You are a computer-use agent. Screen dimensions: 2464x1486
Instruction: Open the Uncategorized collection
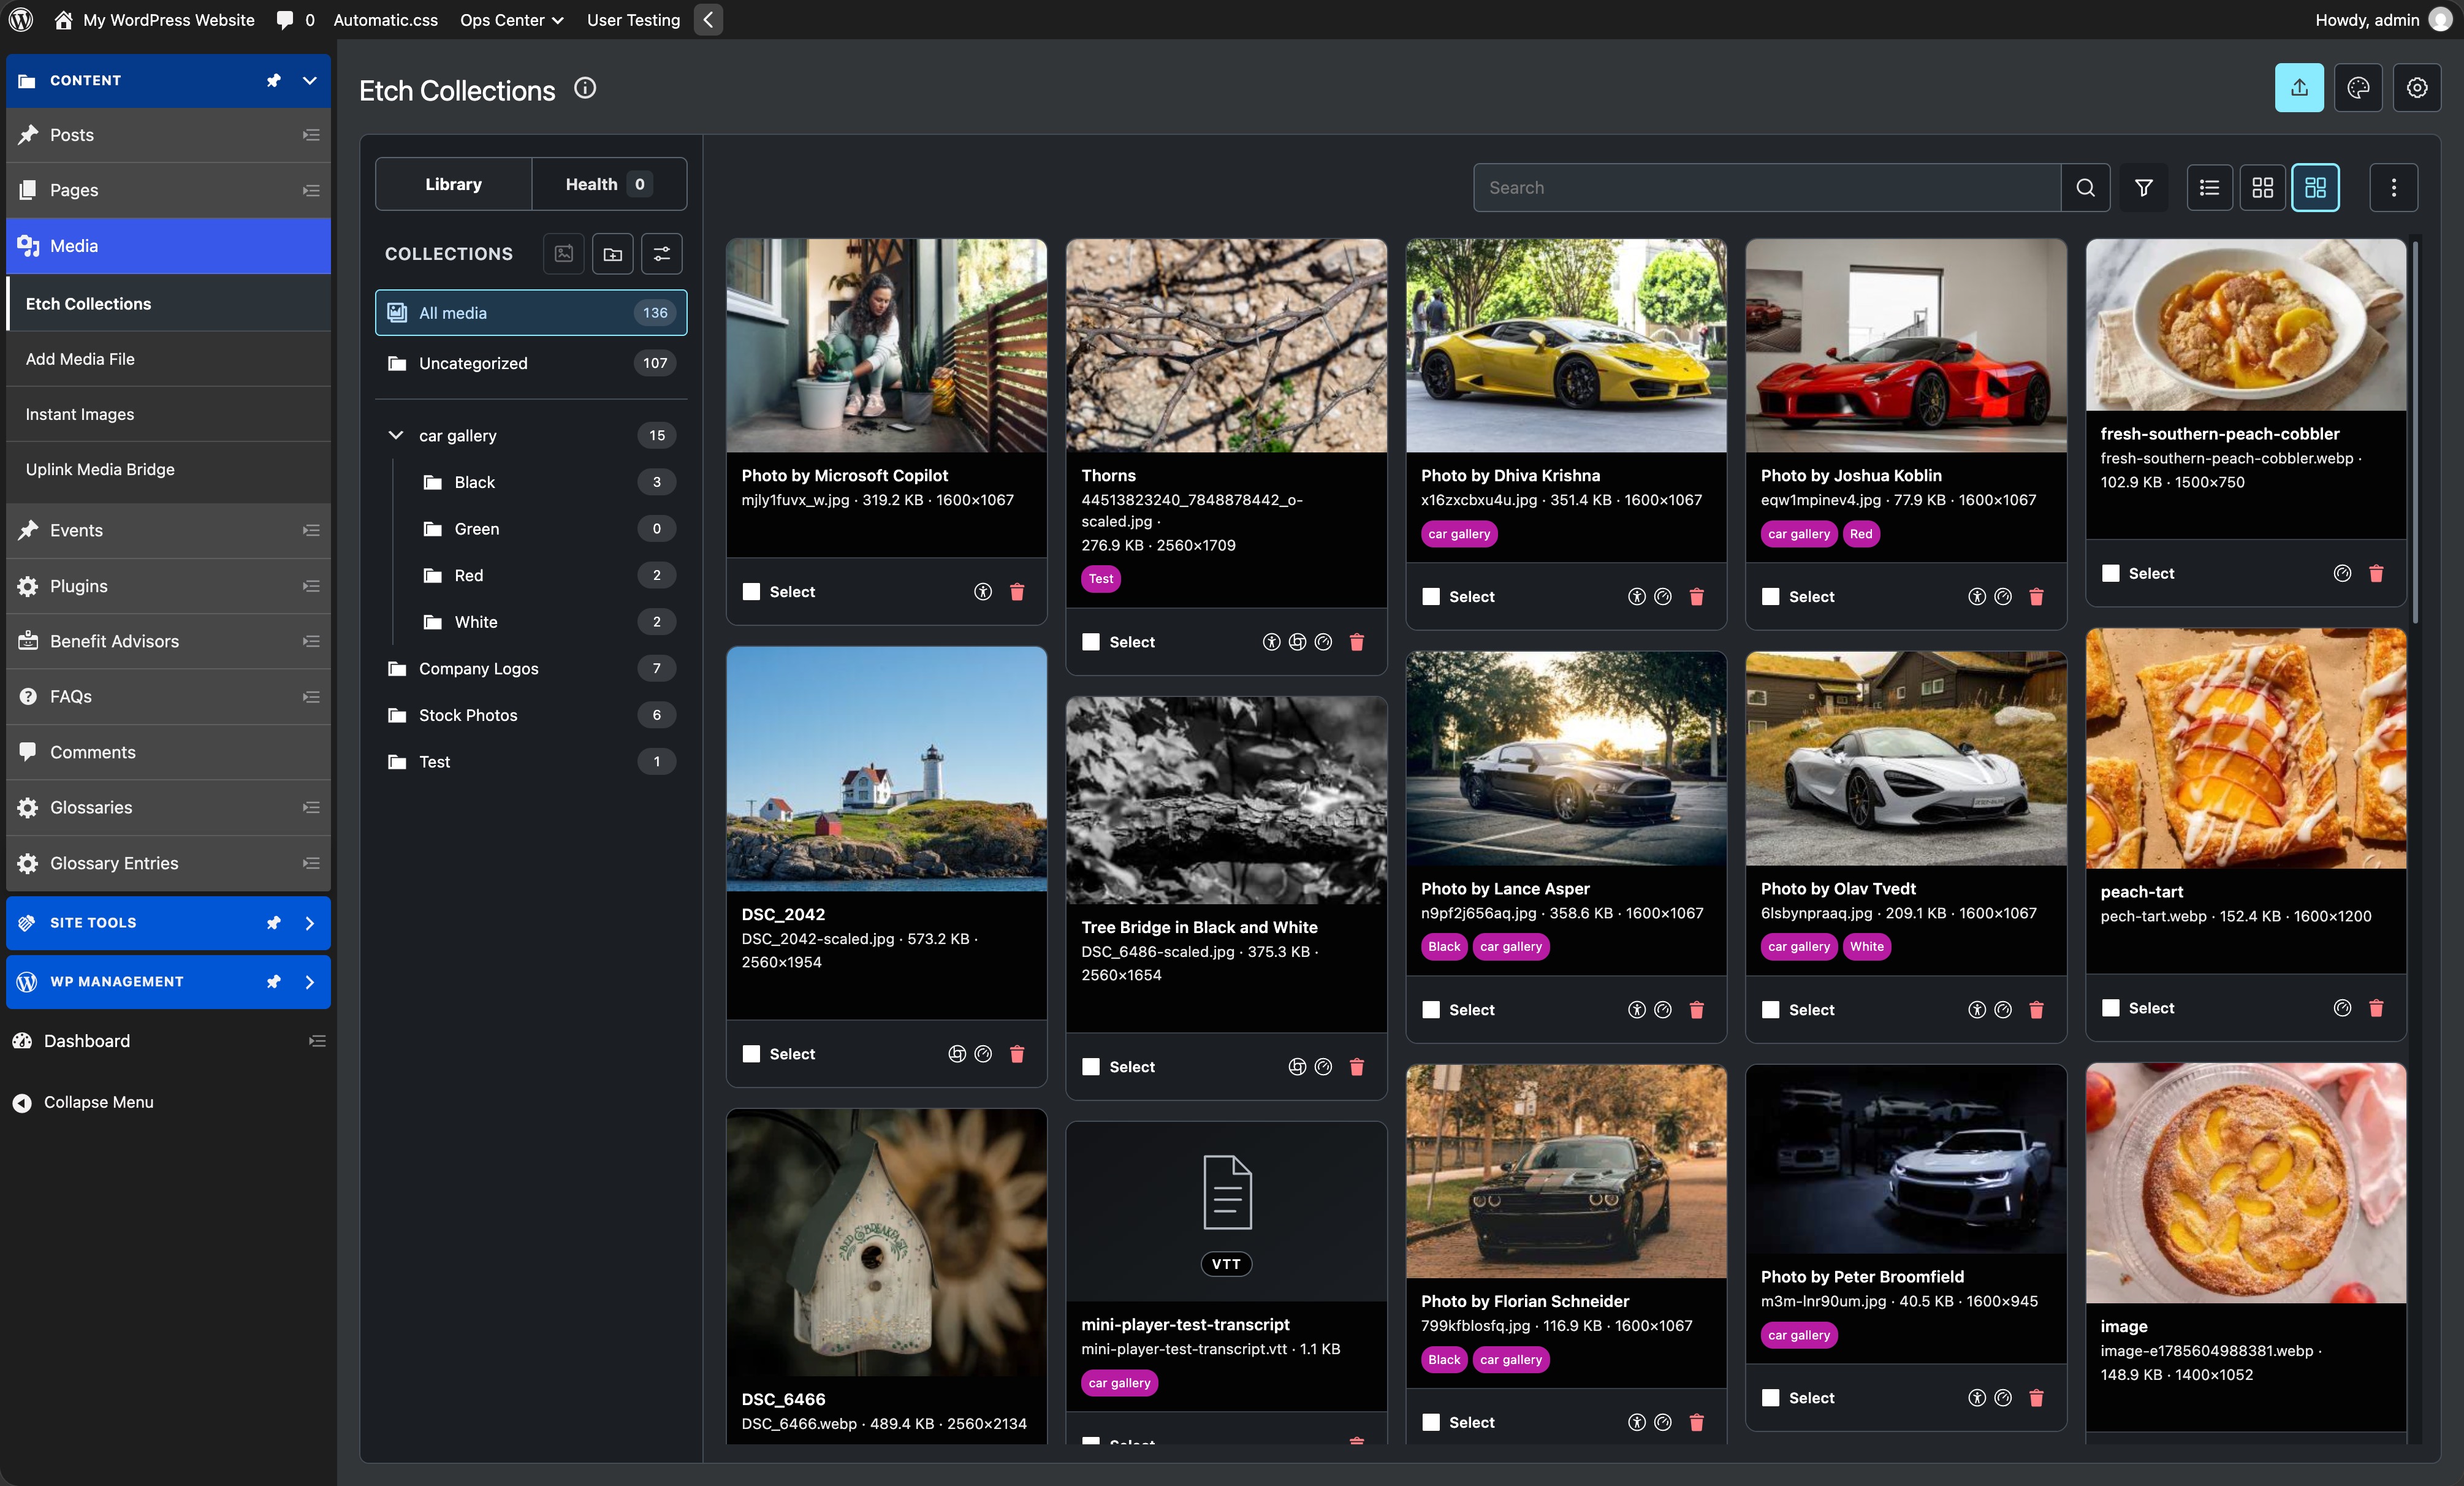pos(531,363)
